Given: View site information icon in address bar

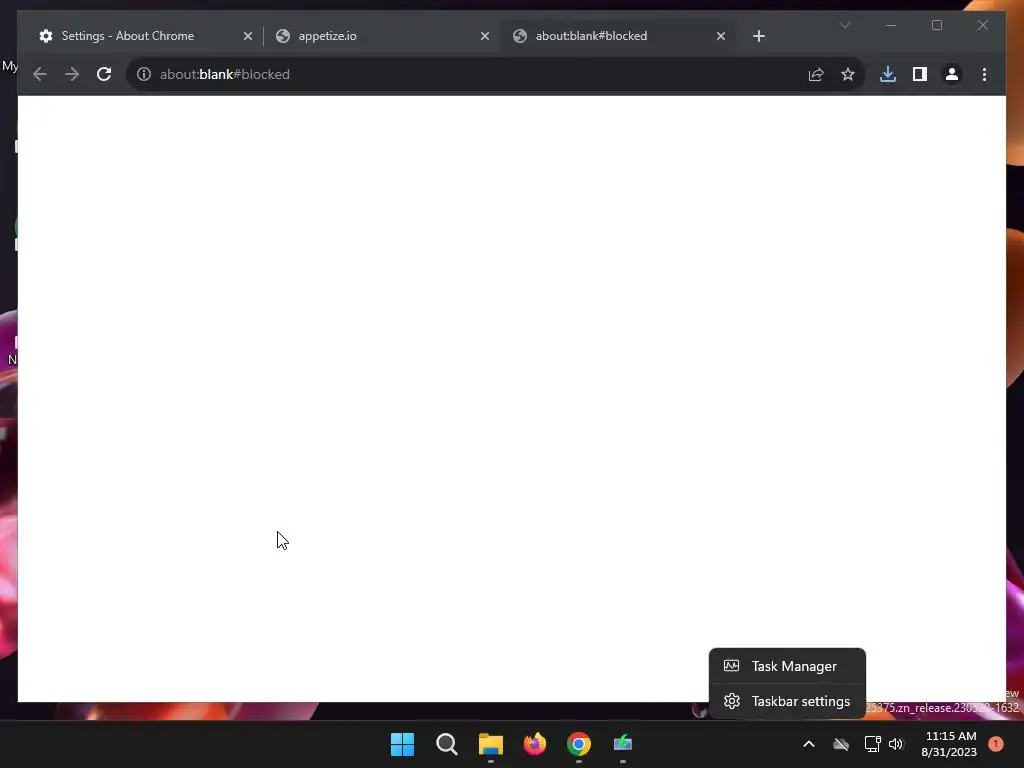Looking at the screenshot, I should coord(144,74).
